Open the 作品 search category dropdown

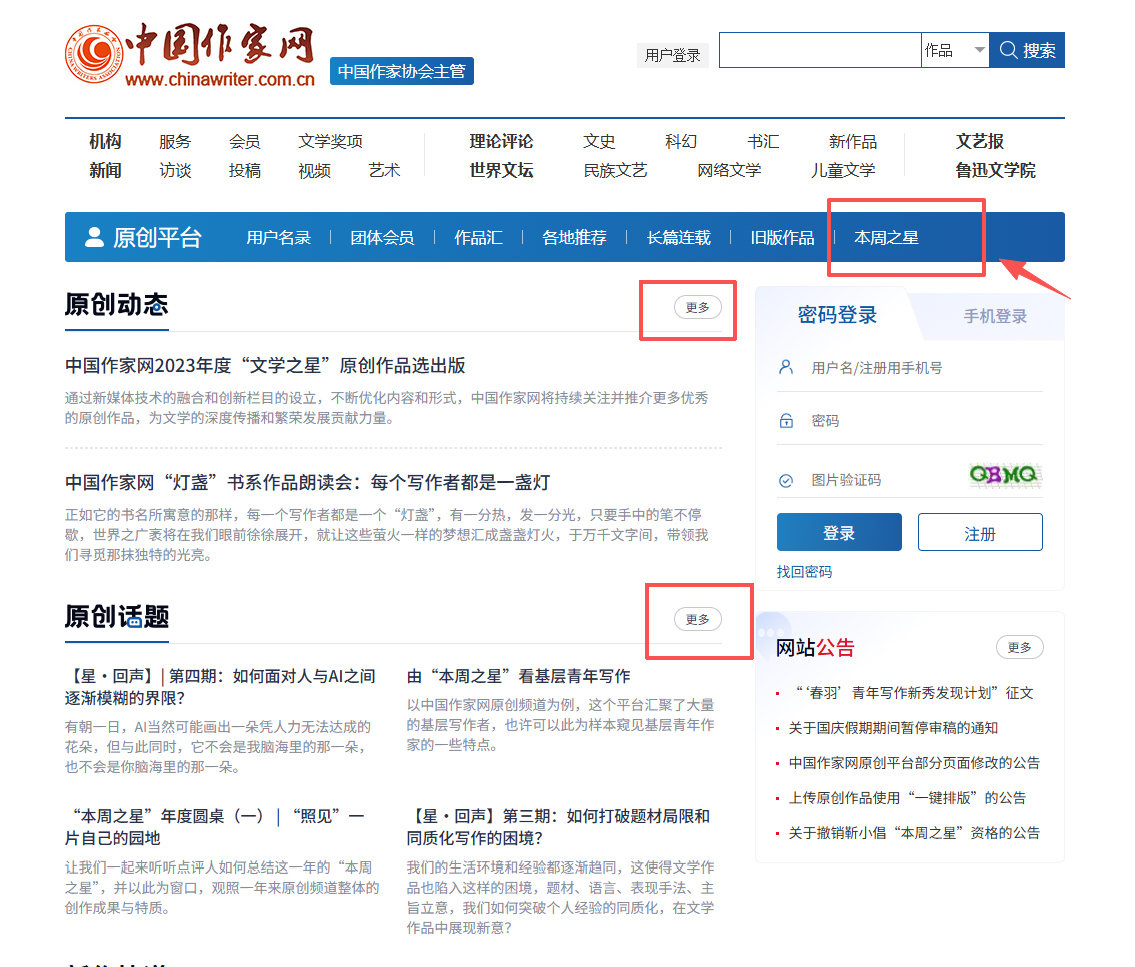[x=955, y=50]
